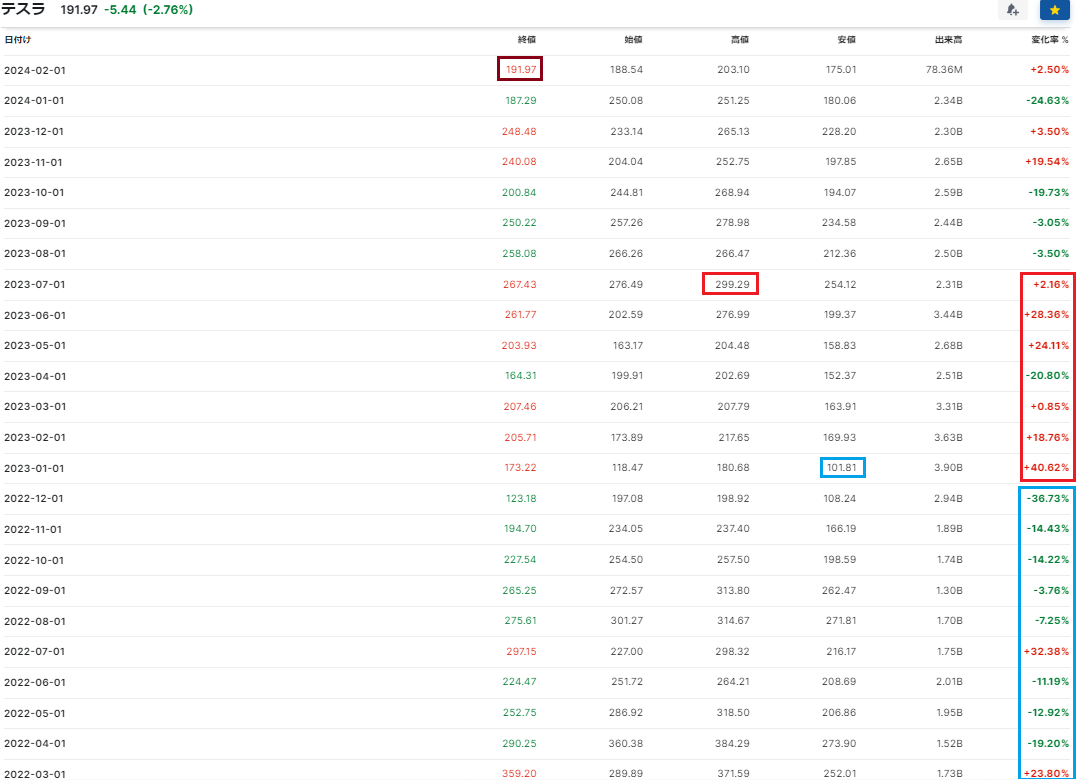Select the date 2023-12-01
The image size is (1078, 780).
[34, 131]
